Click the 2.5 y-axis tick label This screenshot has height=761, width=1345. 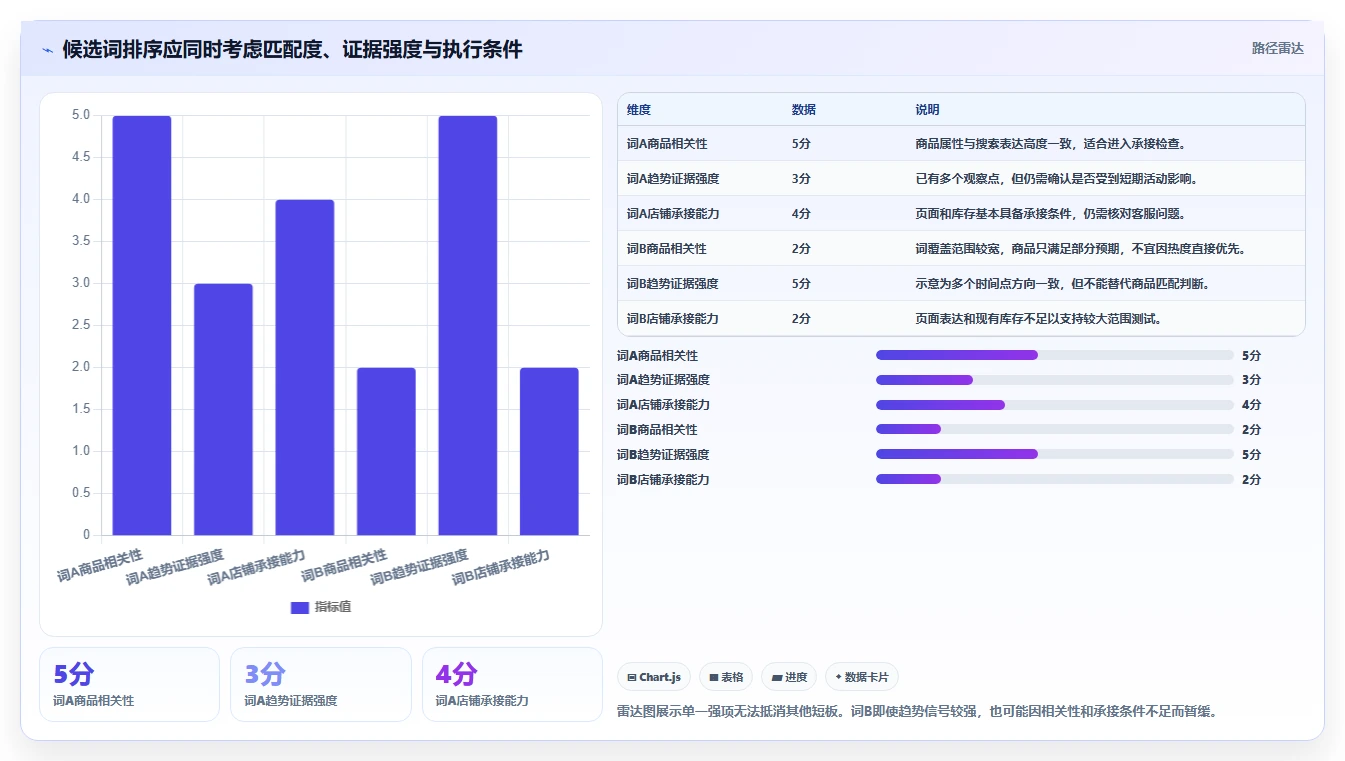(81, 325)
